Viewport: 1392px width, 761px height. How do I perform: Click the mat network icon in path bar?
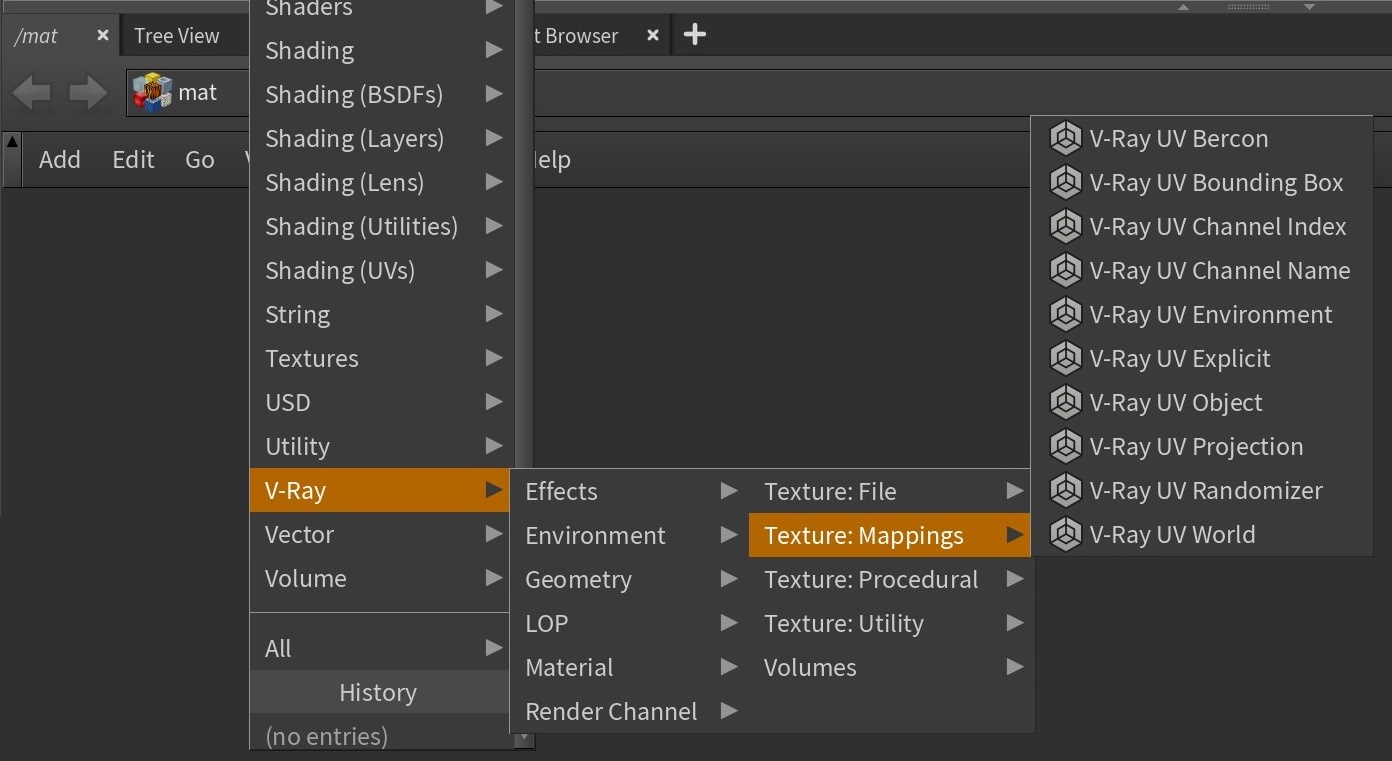pyautogui.click(x=152, y=93)
